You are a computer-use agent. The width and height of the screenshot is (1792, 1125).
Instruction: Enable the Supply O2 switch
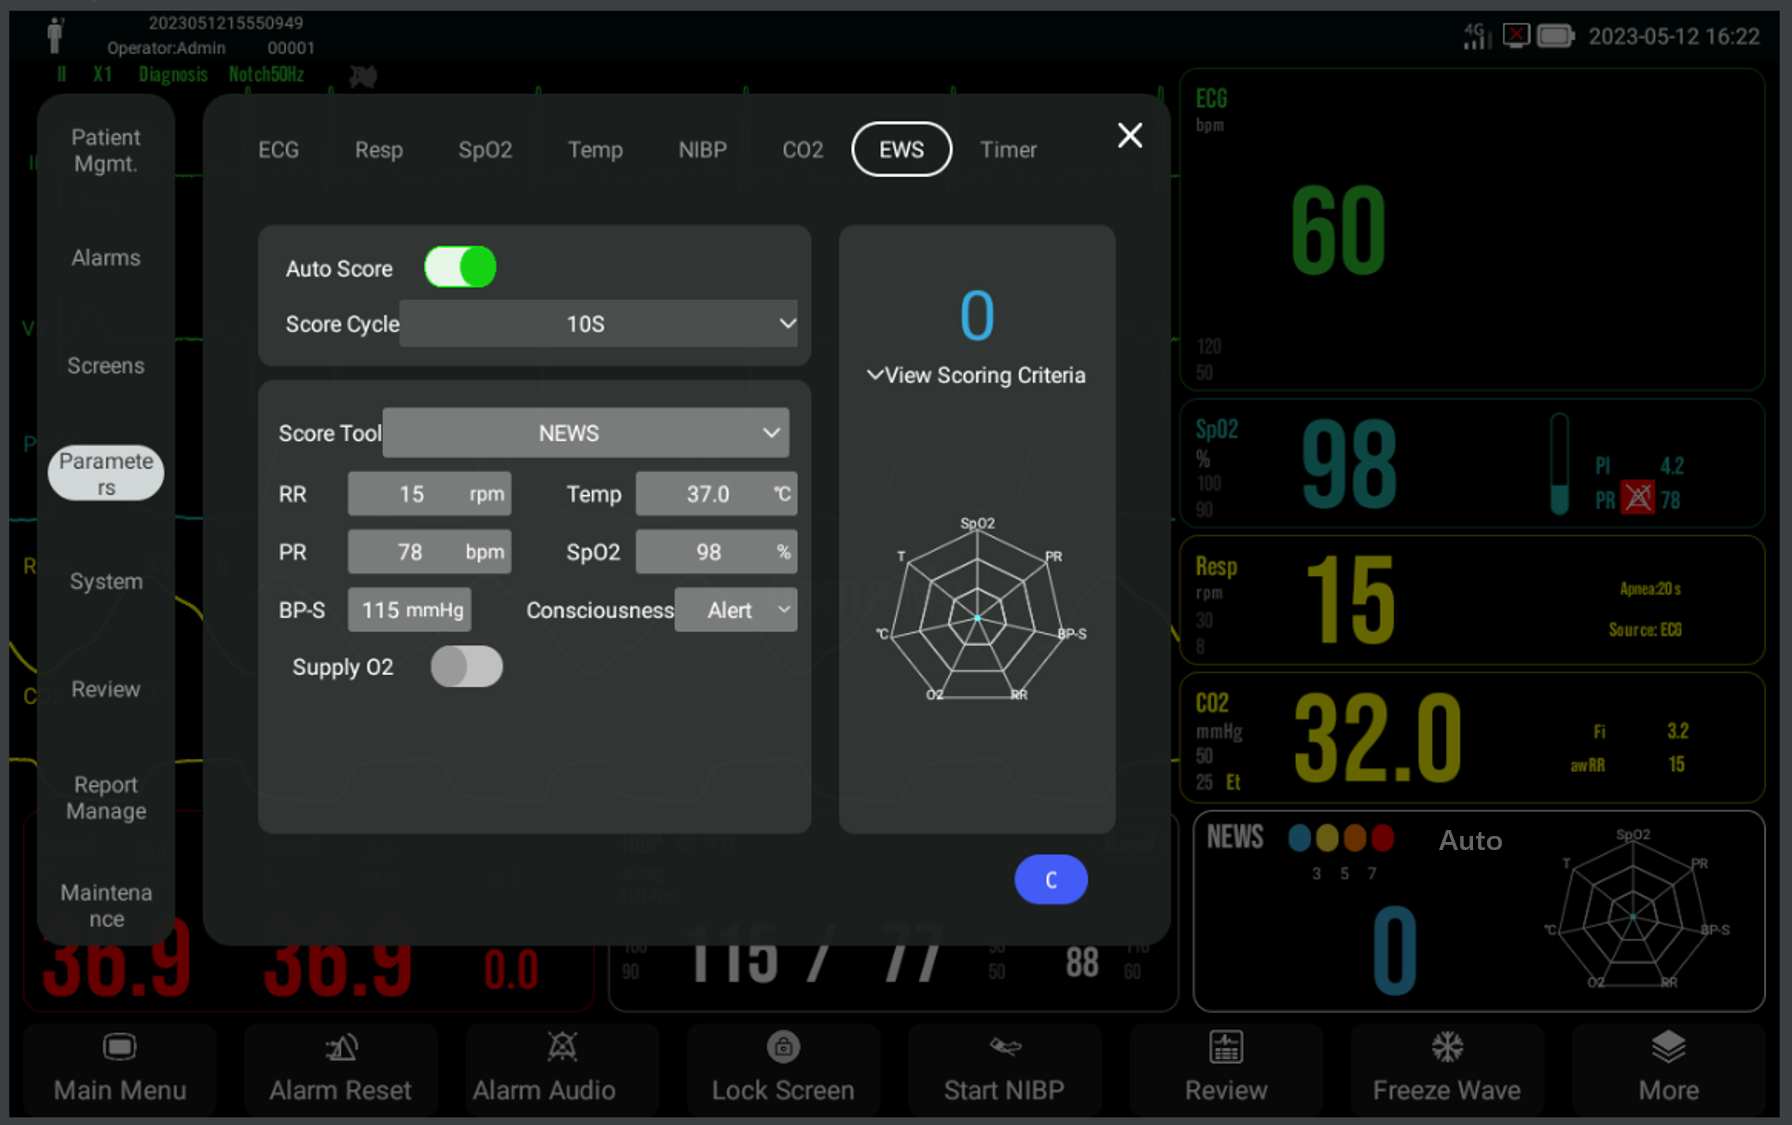(x=466, y=667)
